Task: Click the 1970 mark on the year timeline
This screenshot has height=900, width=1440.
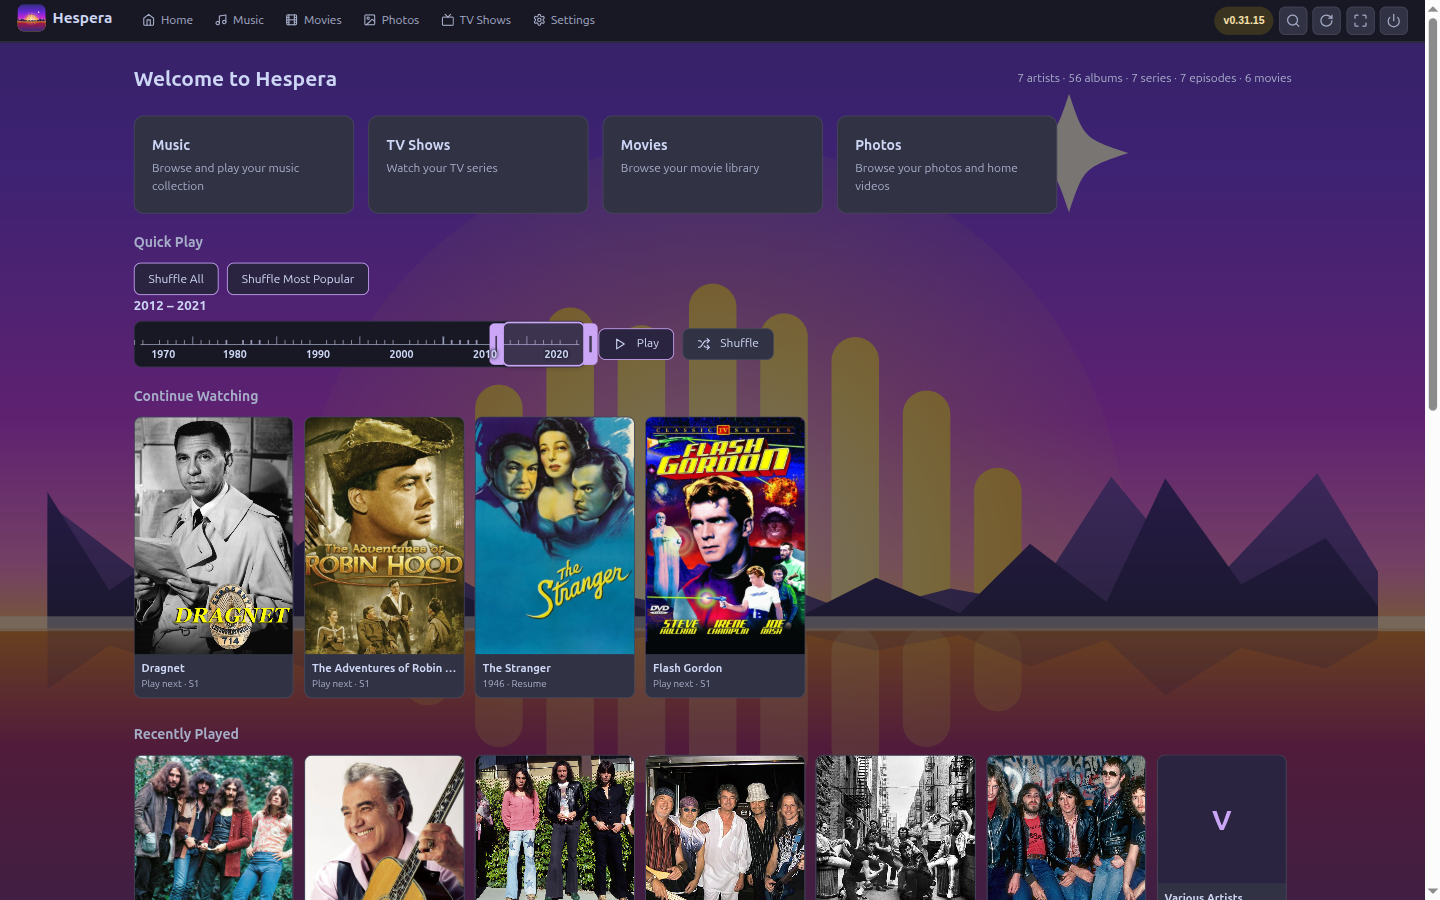Action: (163, 354)
